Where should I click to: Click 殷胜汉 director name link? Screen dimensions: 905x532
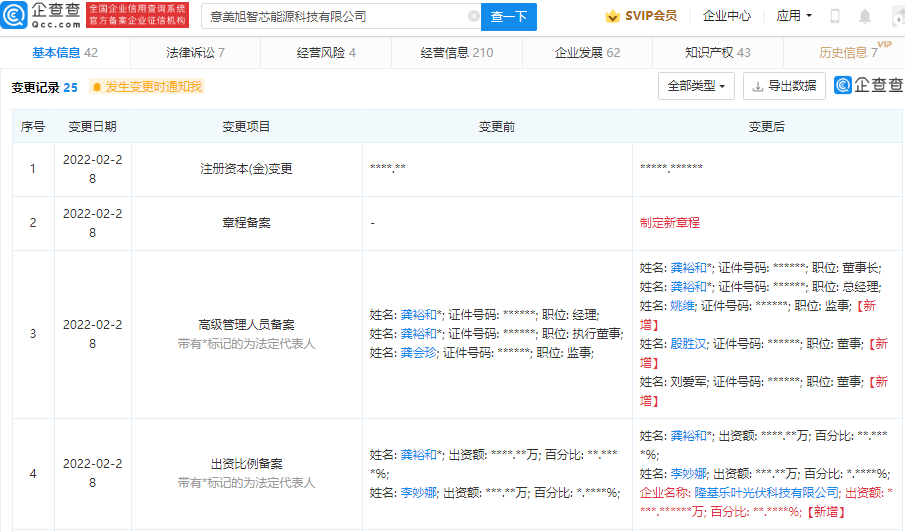pyautogui.click(x=689, y=344)
